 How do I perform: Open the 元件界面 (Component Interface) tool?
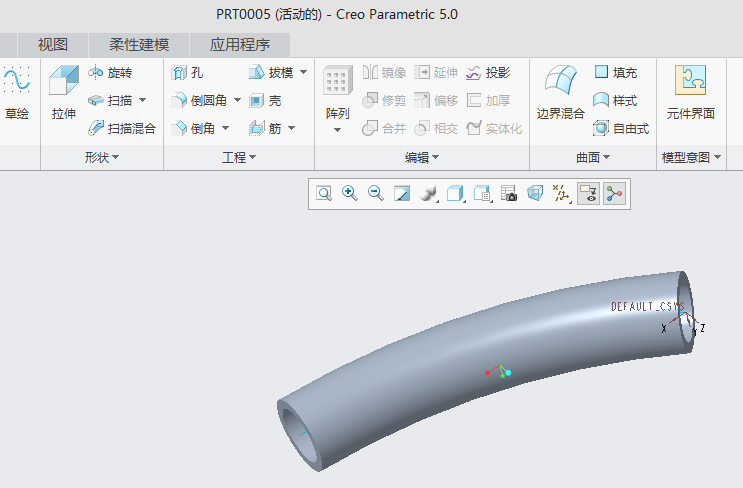click(x=690, y=93)
